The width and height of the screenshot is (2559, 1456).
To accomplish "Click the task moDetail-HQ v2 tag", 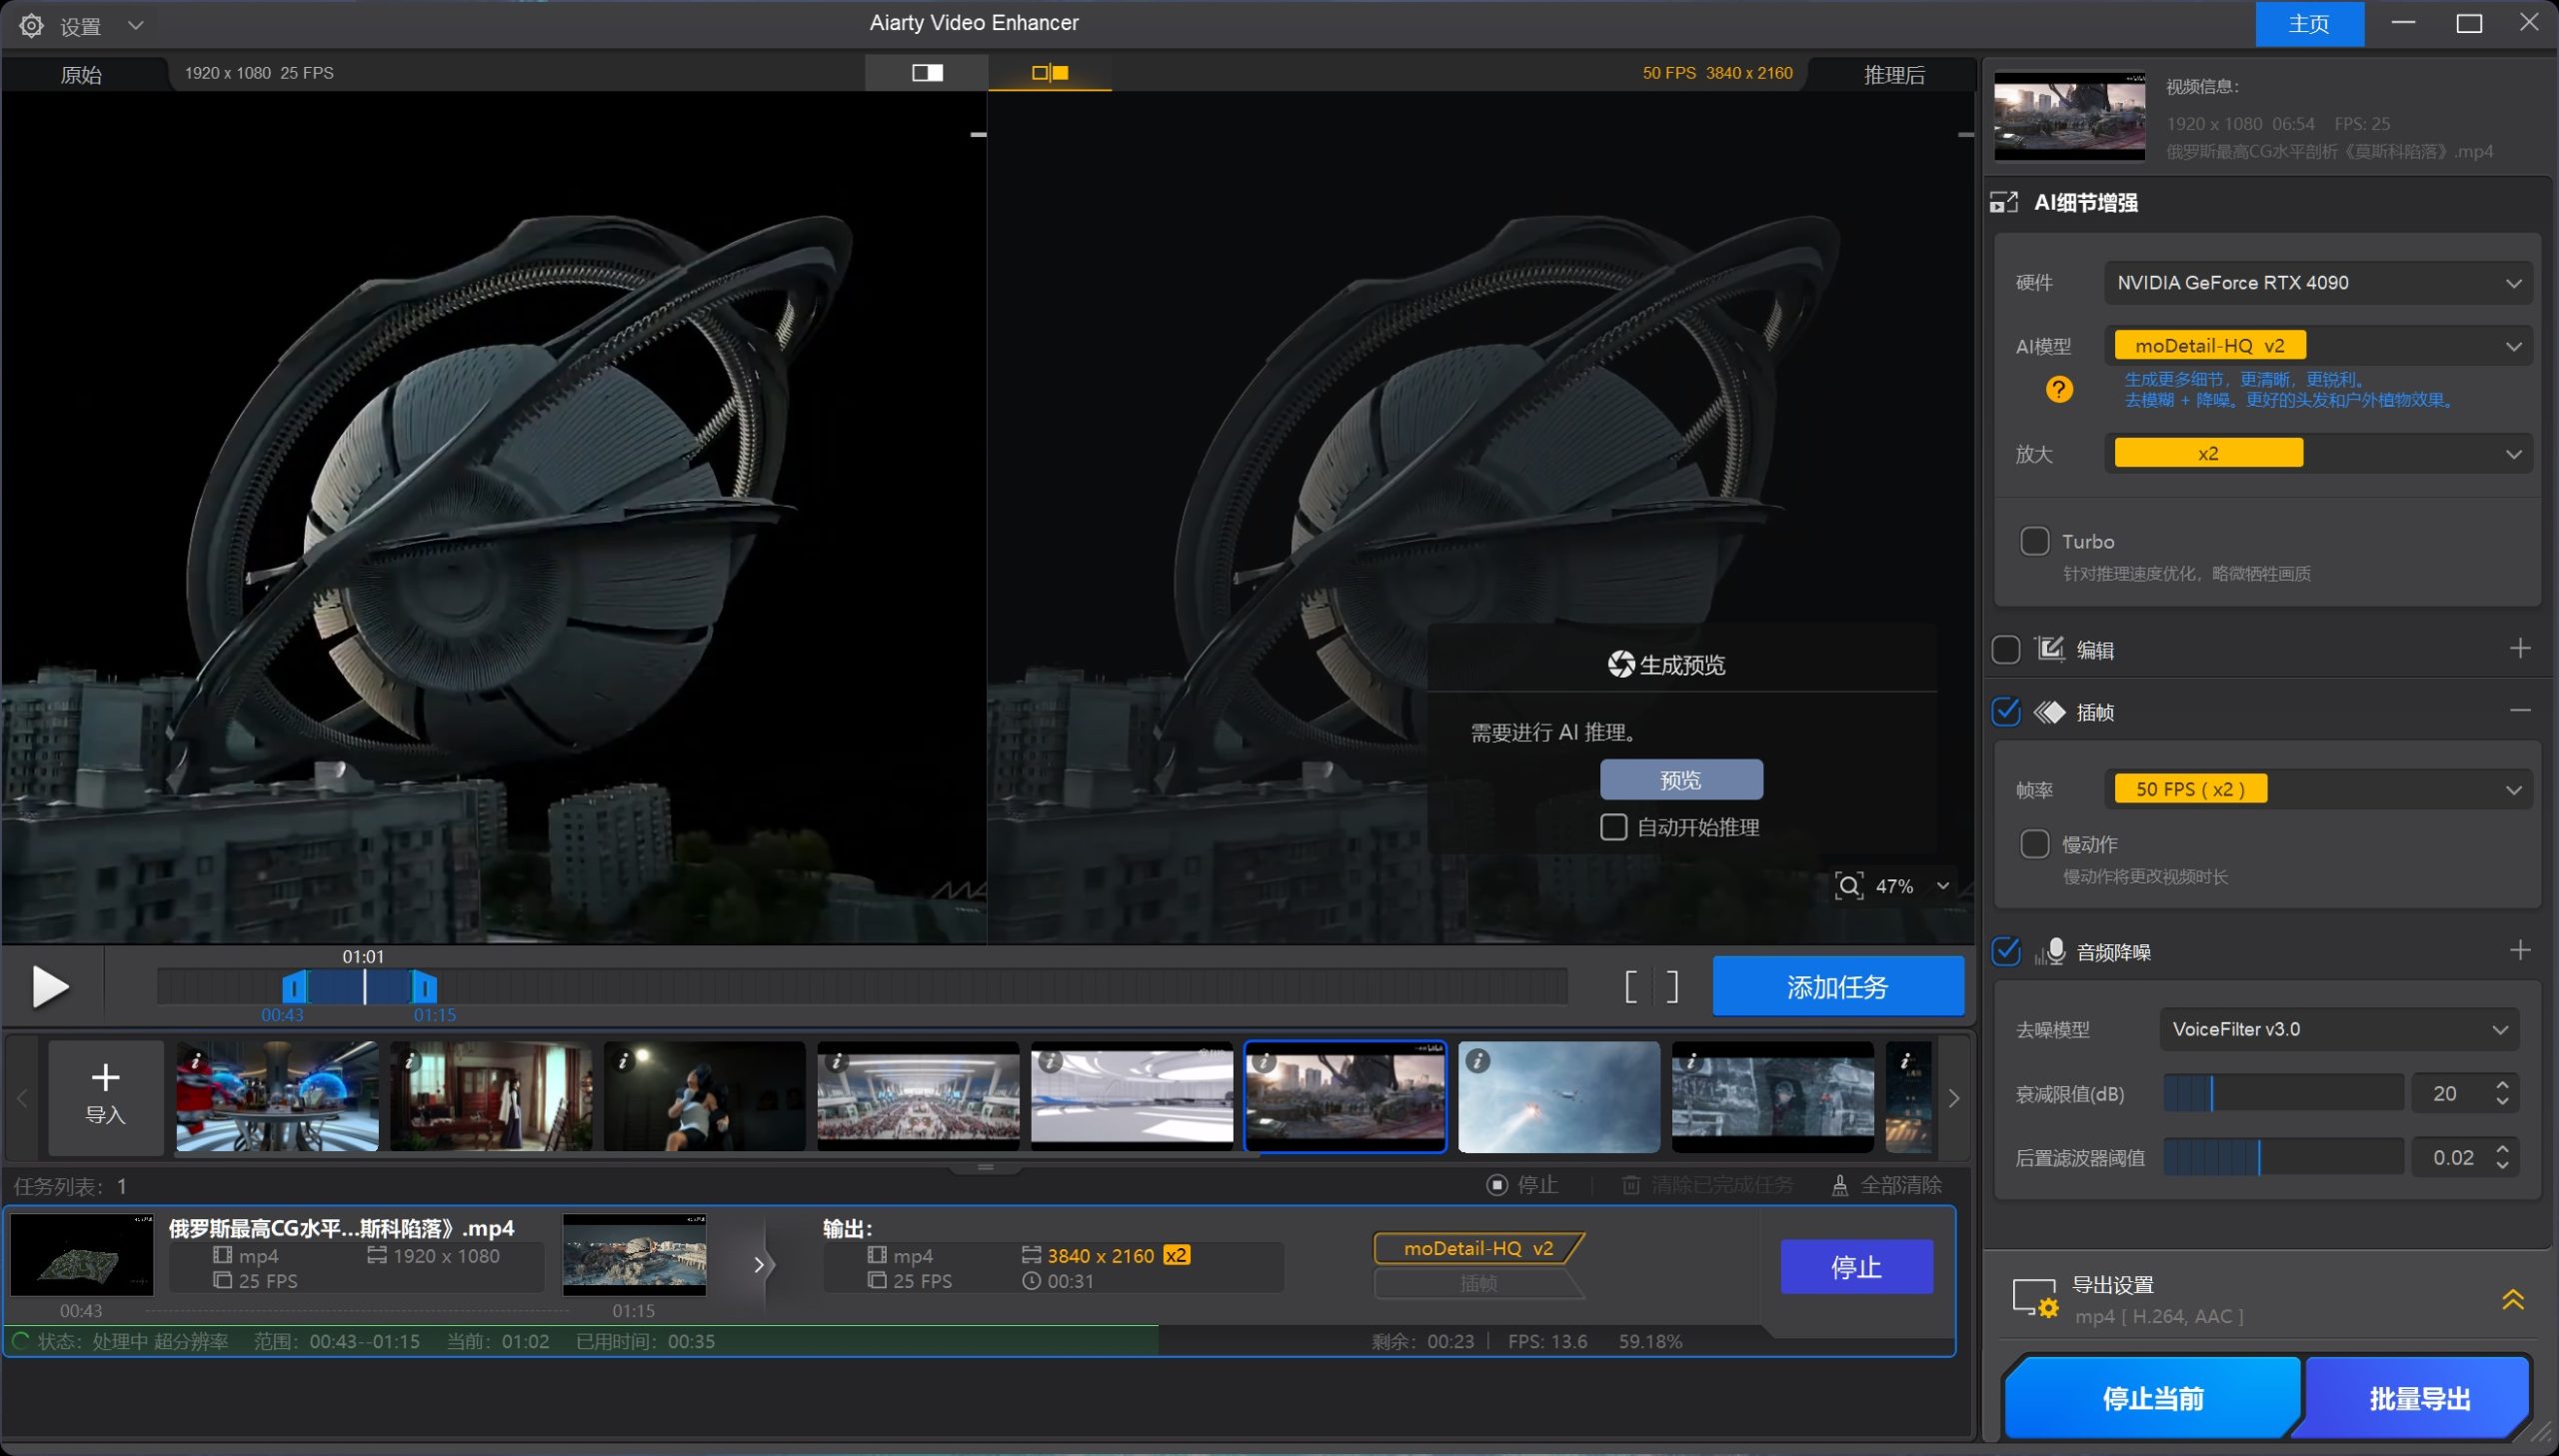I will click(1478, 1249).
